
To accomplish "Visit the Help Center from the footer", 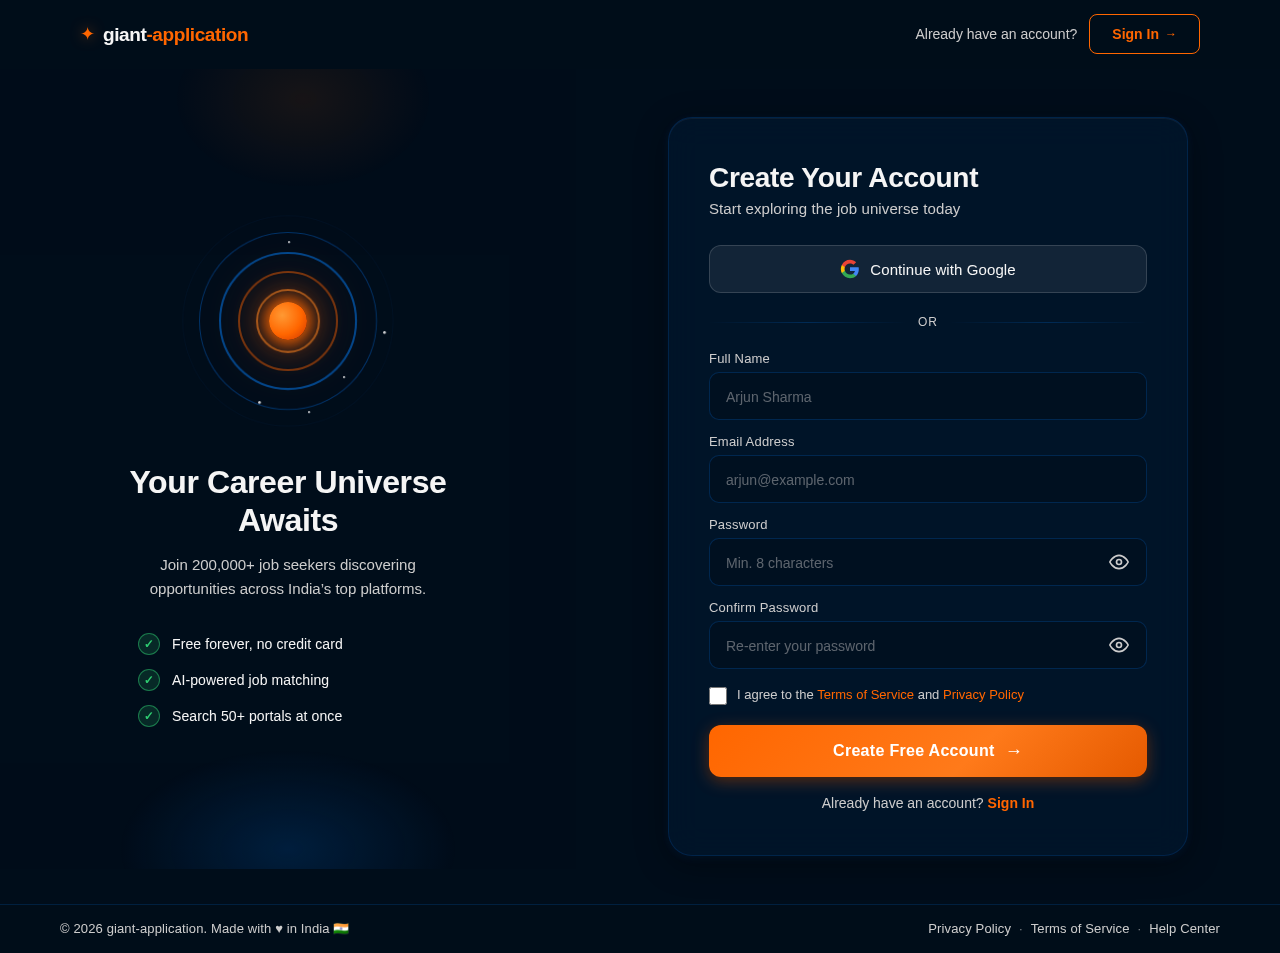I will [x=1184, y=927].
